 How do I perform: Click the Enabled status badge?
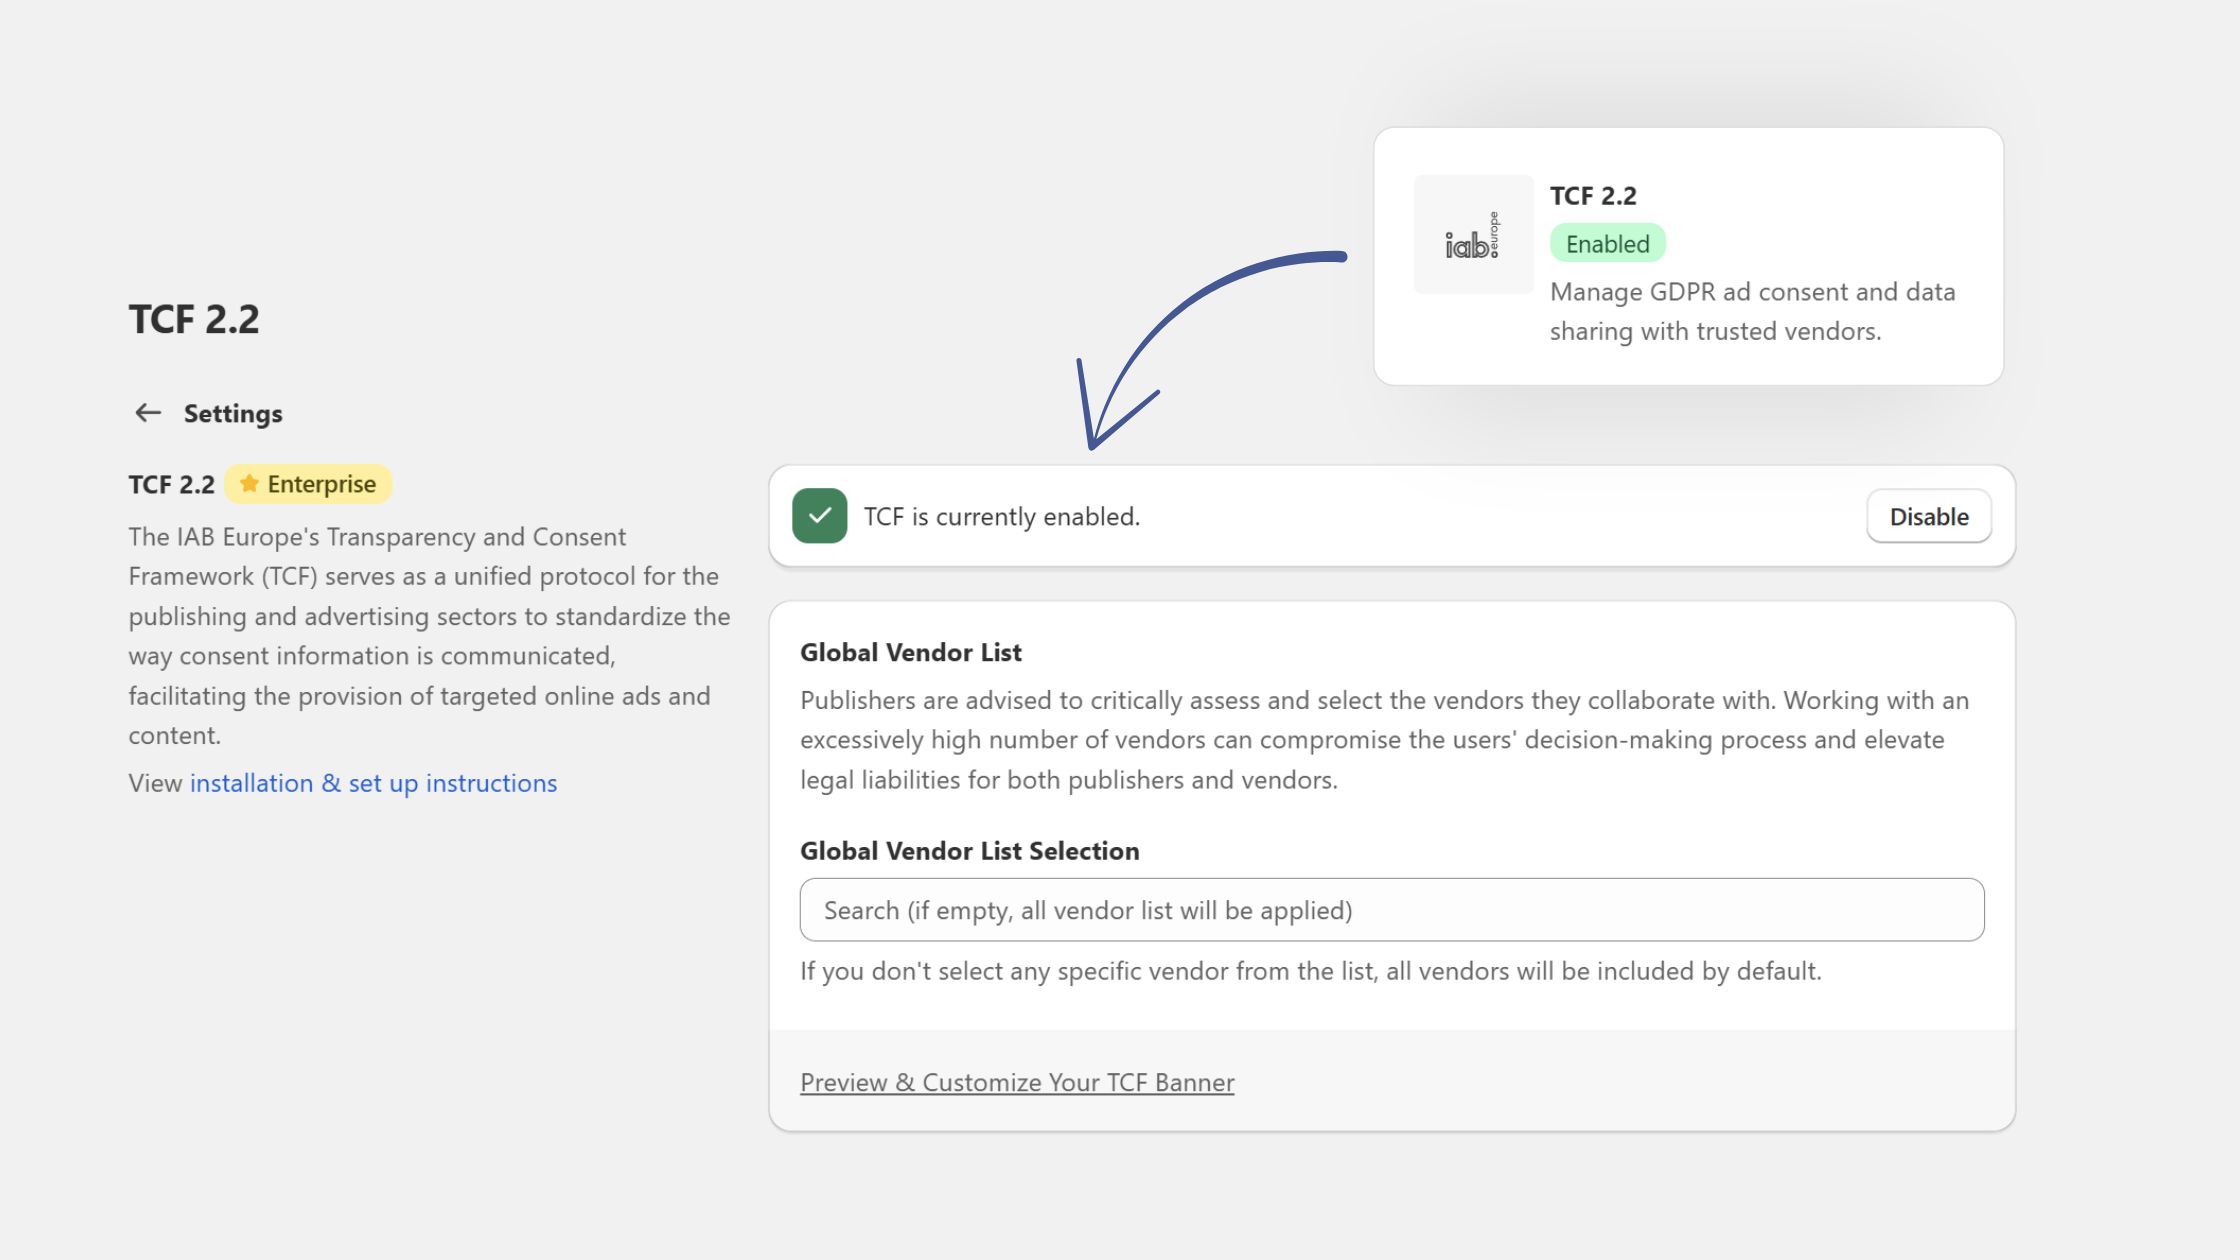(x=1607, y=243)
